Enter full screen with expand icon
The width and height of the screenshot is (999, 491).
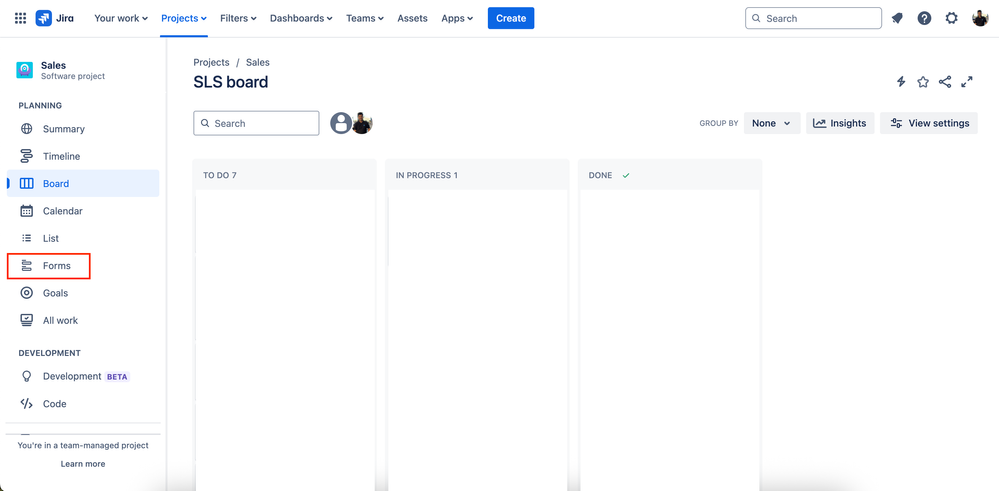(967, 82)
